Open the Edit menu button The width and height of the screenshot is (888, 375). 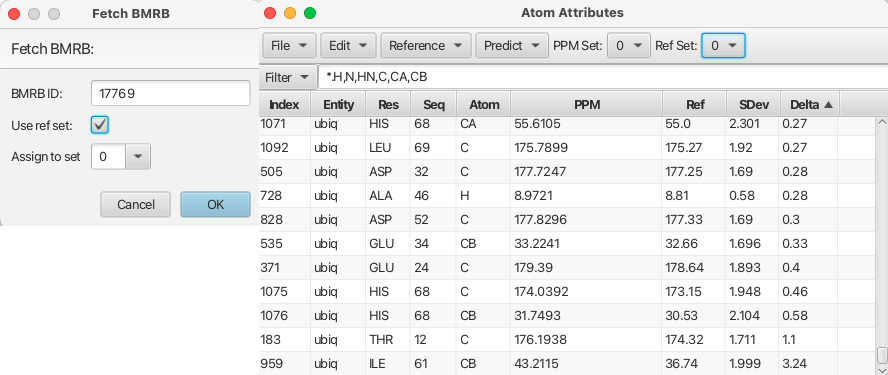[x=348, y=46]
